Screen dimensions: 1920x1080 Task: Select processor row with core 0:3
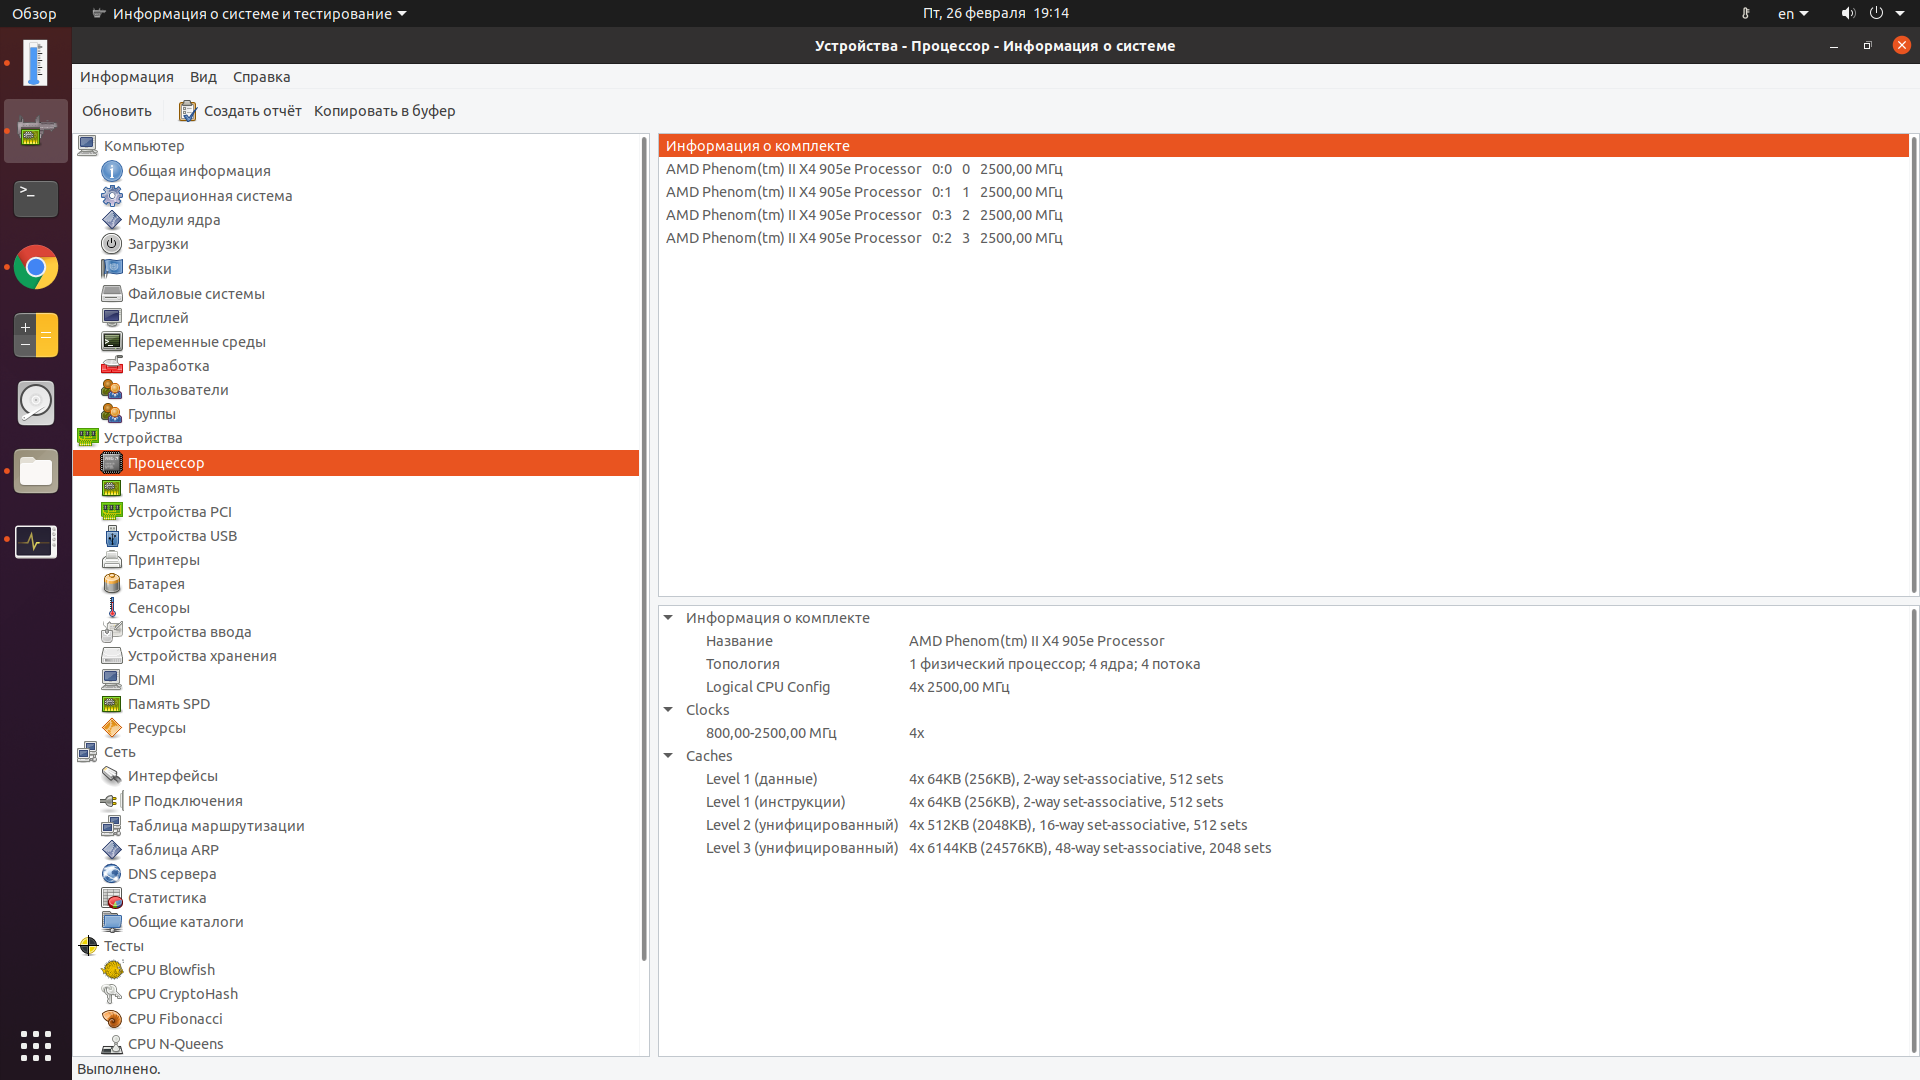tap(864, 215)
